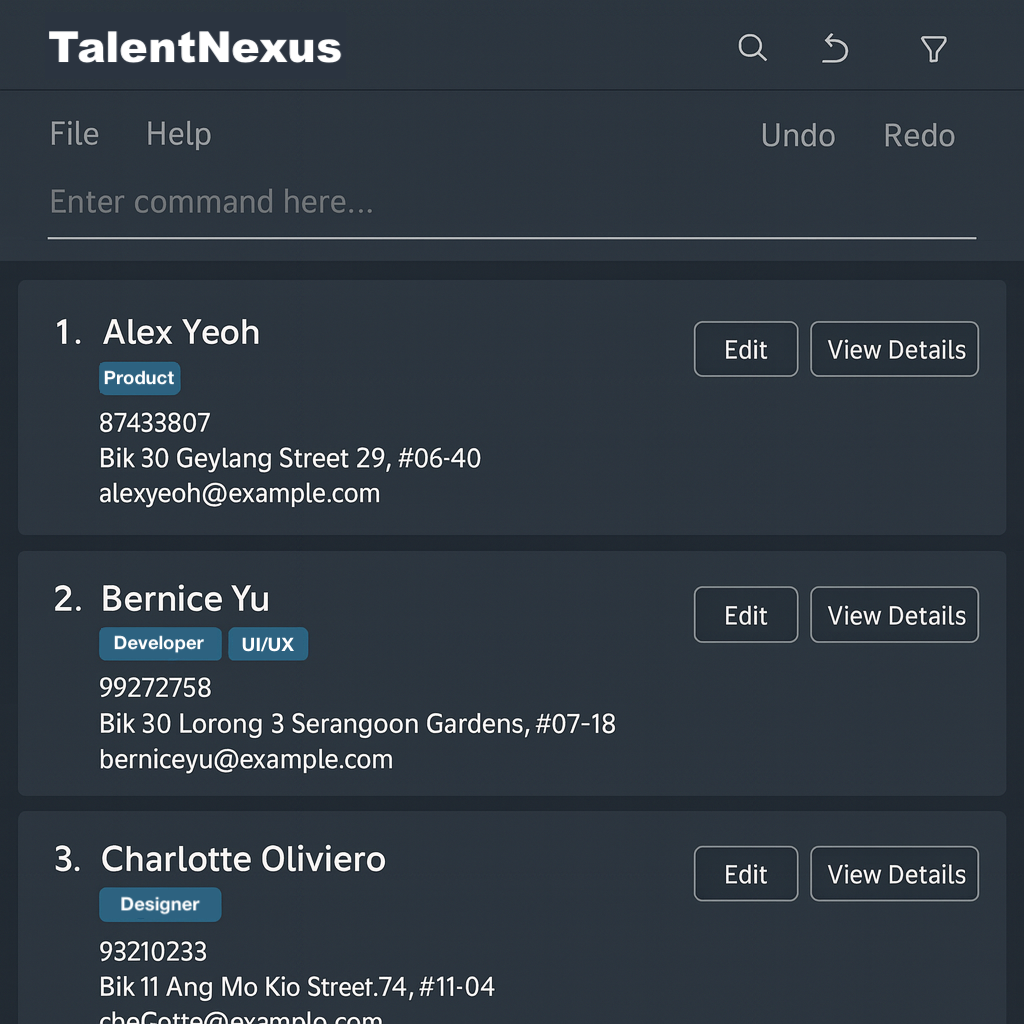
Task: Select the UI/UX tag on Bernice Yu
Action: (x=268, y=644)
